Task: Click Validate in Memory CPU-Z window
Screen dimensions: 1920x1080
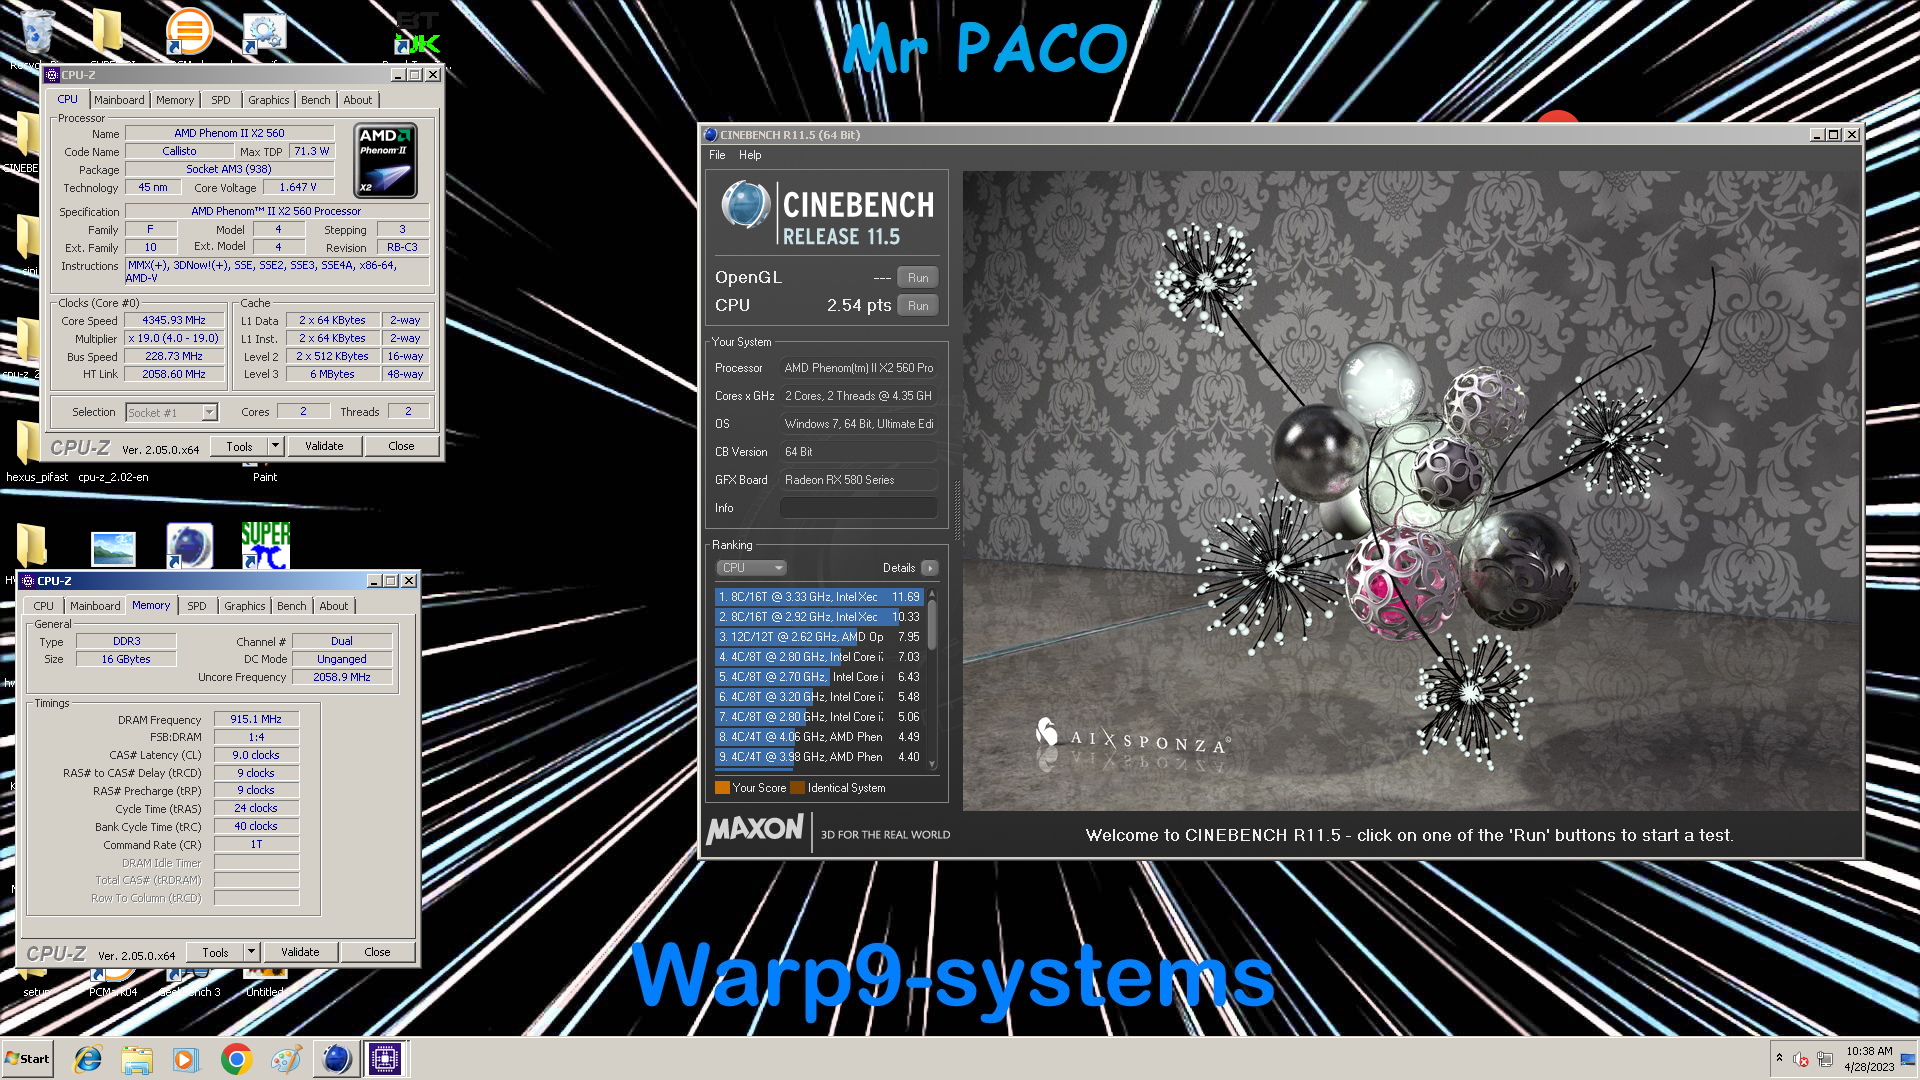Action: pos(300,952)
